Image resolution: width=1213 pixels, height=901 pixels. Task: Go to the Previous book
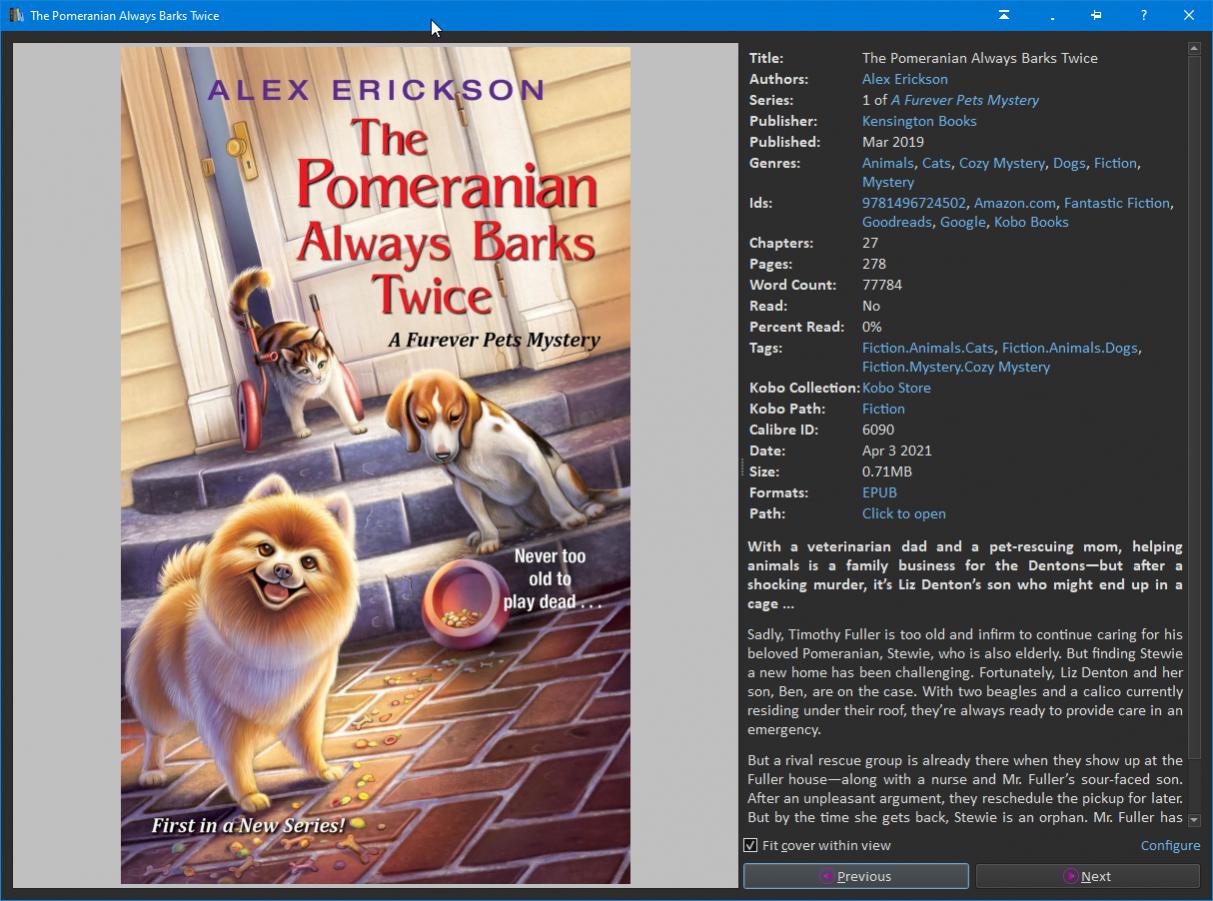click(855, 876)
